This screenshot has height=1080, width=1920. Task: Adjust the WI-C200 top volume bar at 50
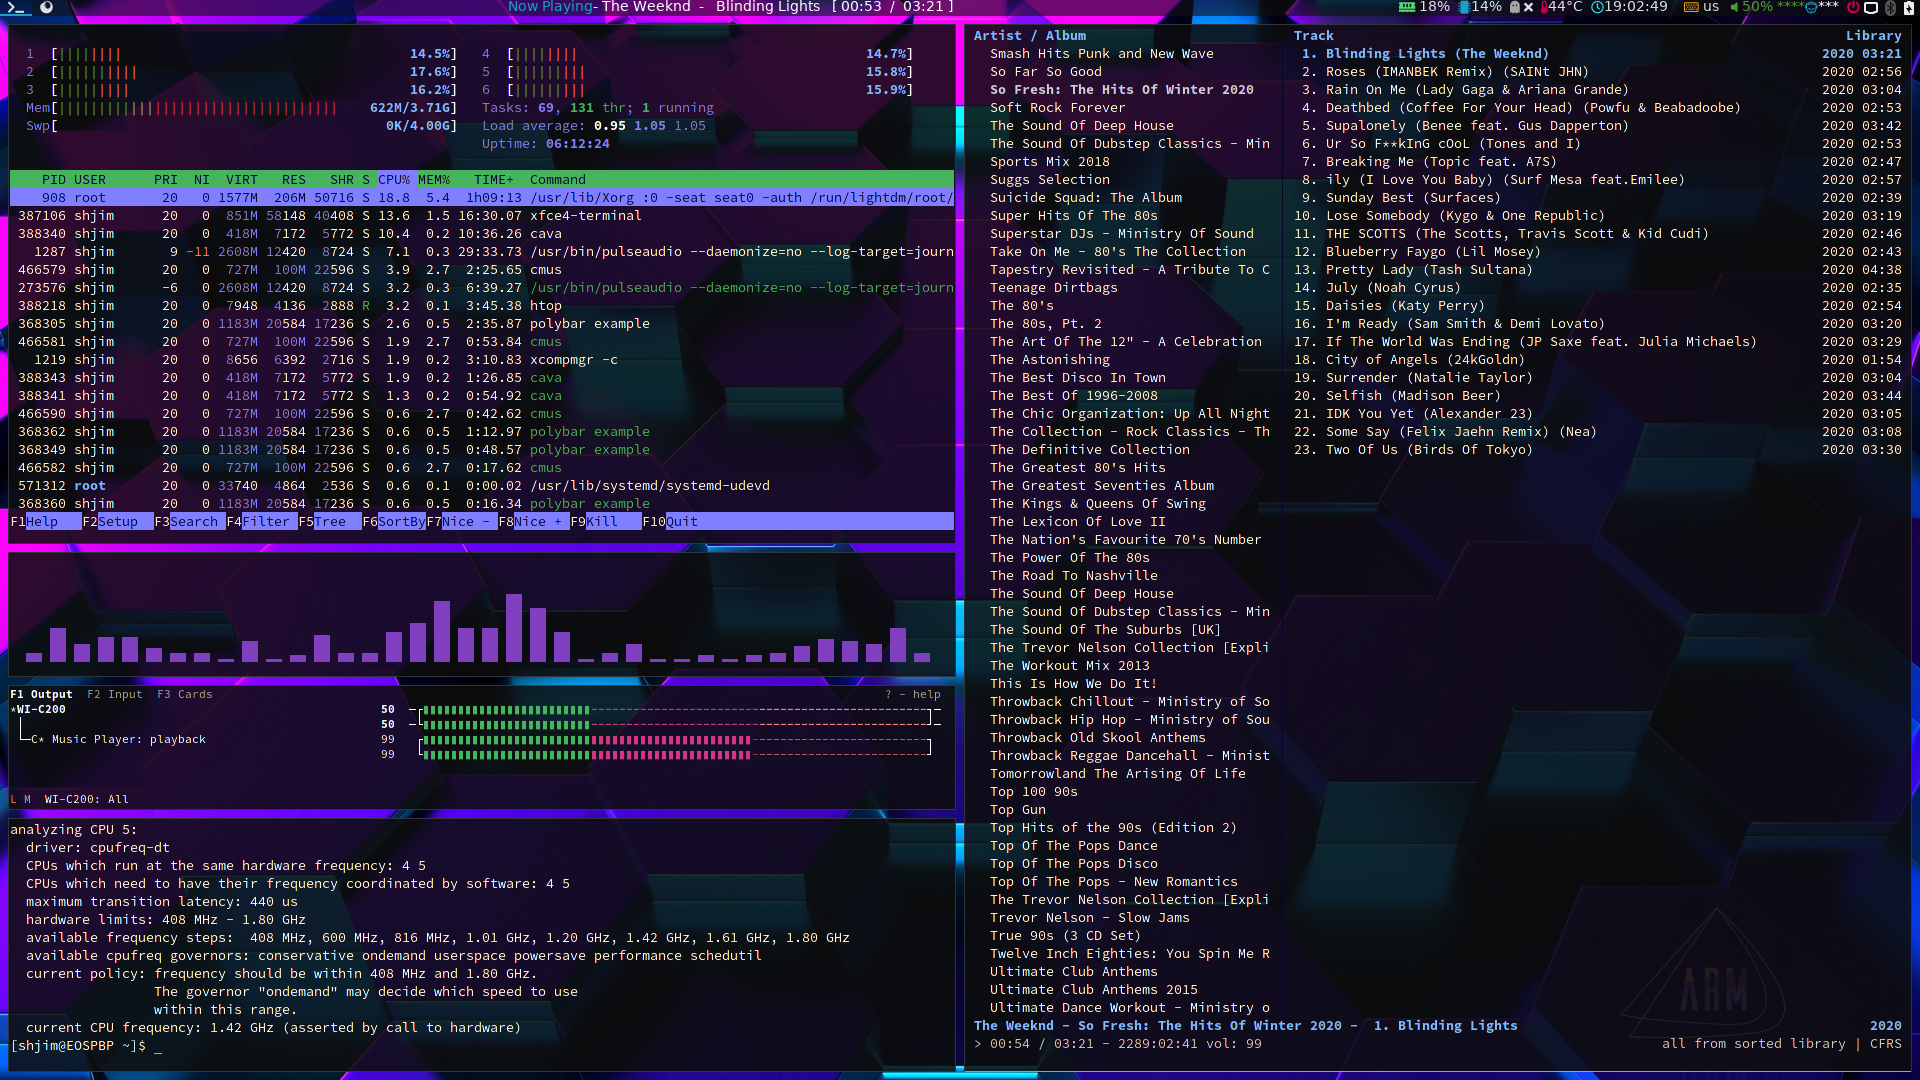(x=676, y=710)
